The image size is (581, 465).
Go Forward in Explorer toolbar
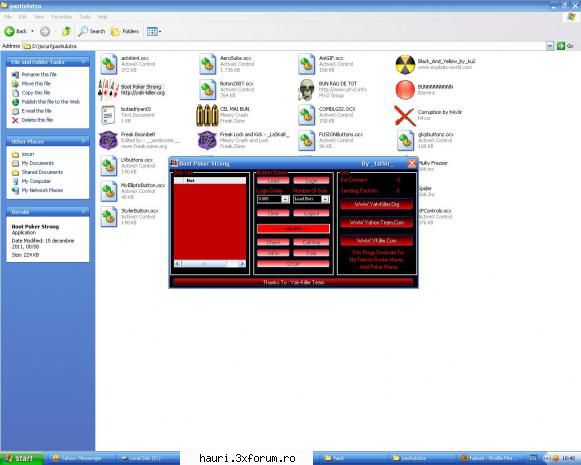[x=45, y=31]
